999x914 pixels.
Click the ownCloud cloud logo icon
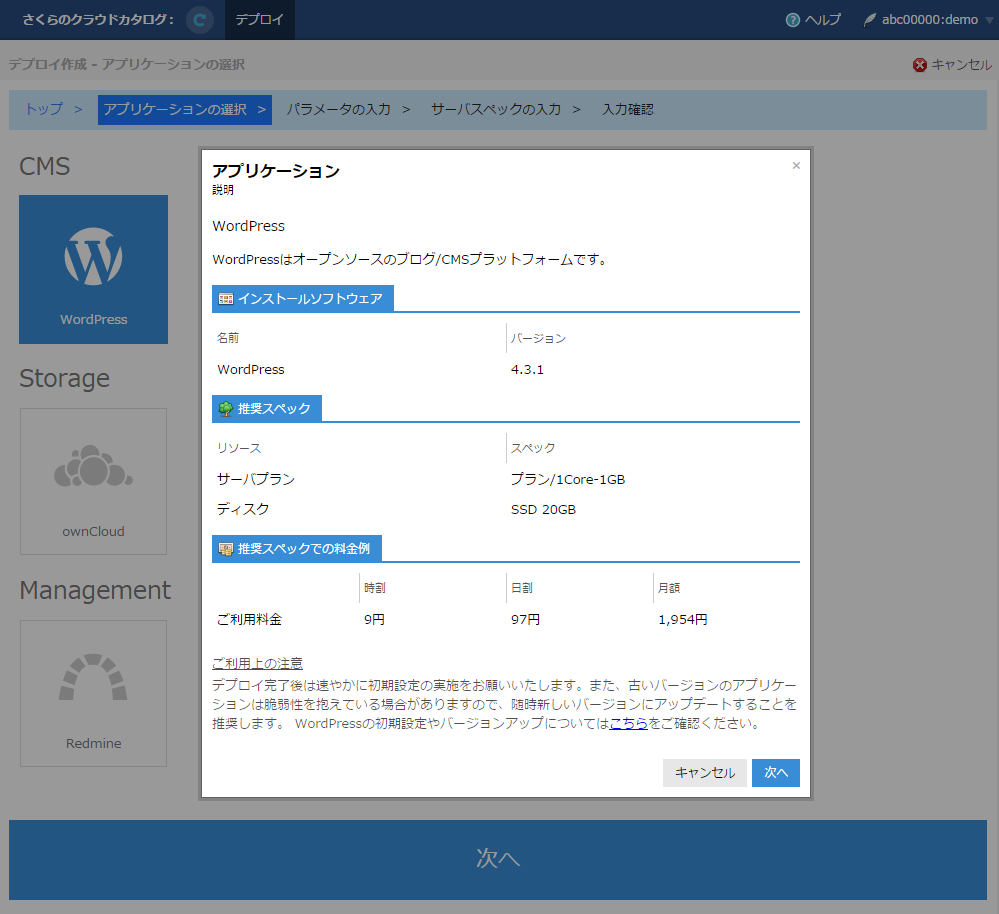(94, 466)
